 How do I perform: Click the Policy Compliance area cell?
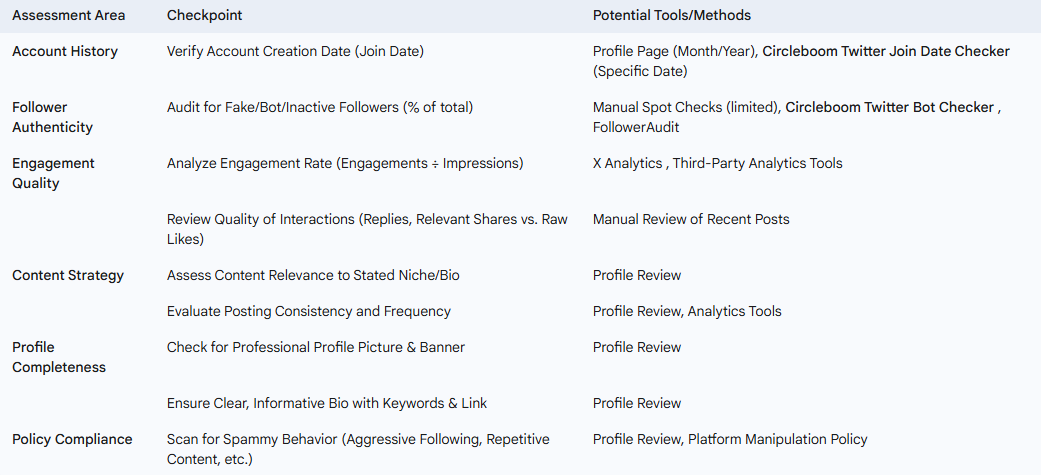(72, 439)
